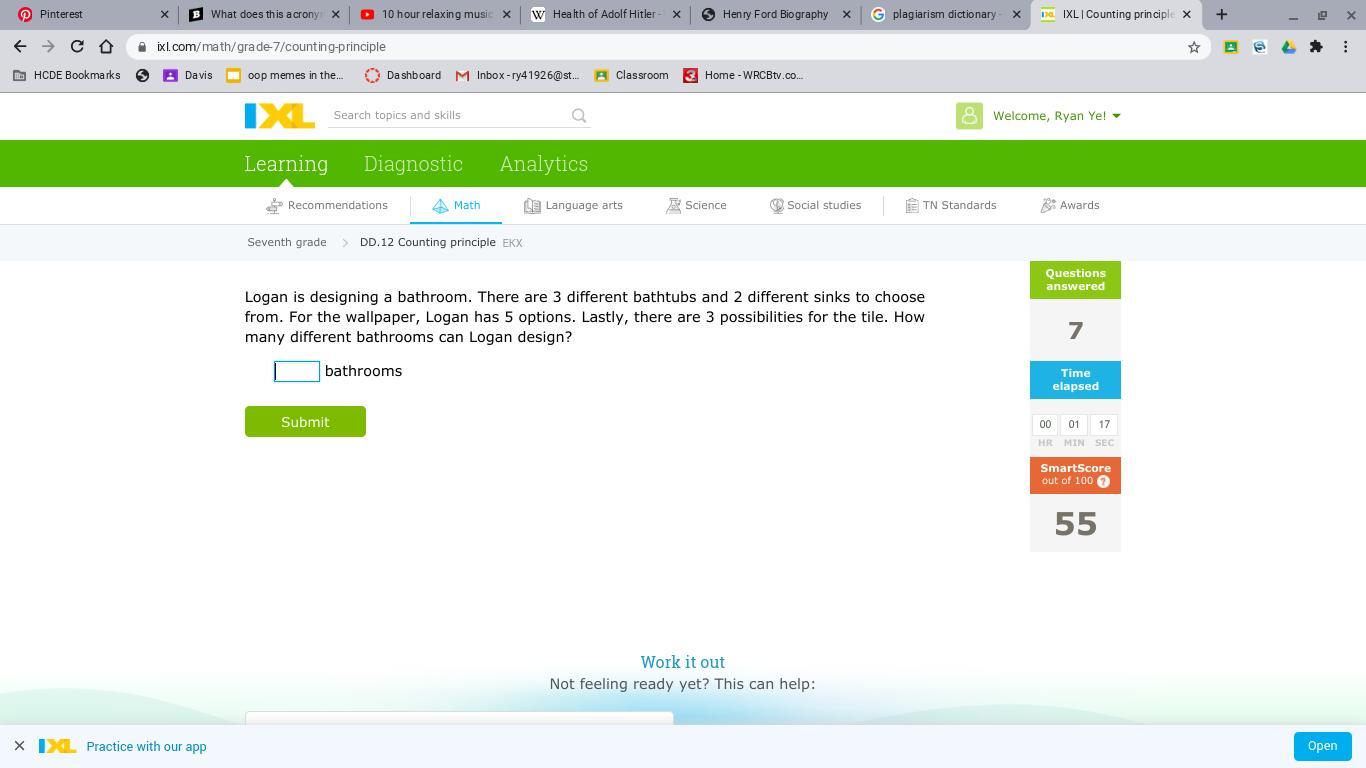The image size is (1366, 768).
Task: Open the HCDE Bookmarks folder
Action: click(x=67, y=75)
